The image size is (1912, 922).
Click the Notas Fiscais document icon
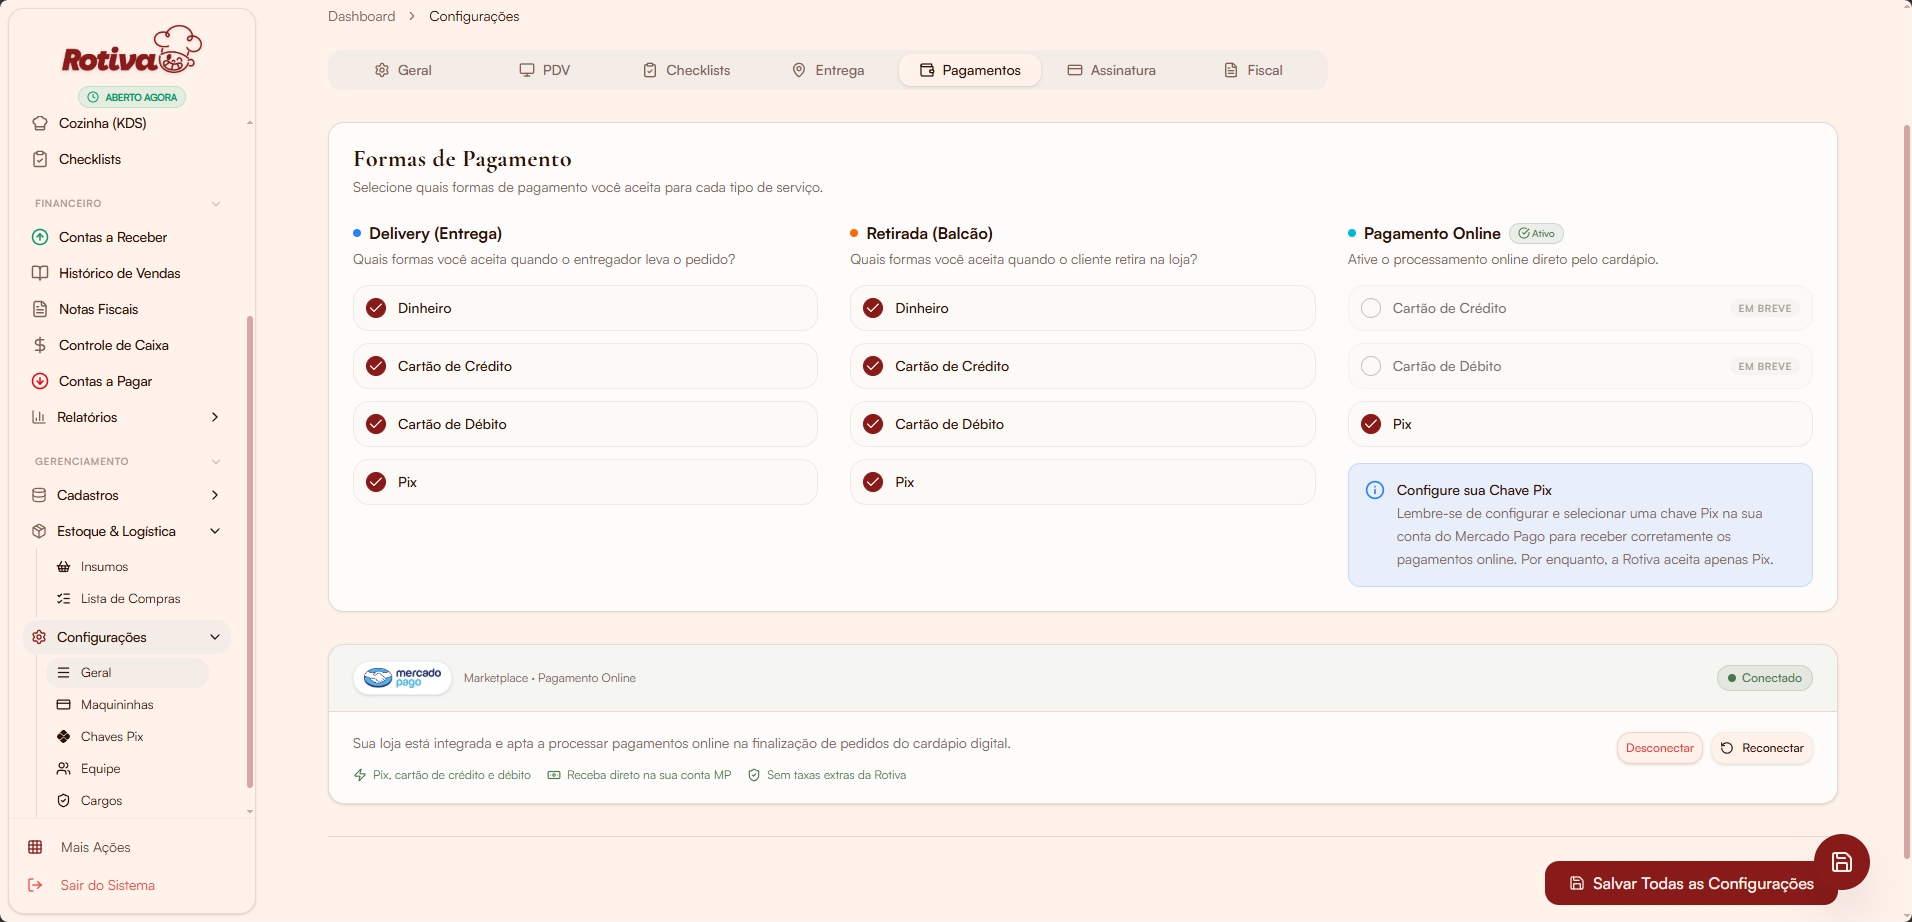point(40,309)
